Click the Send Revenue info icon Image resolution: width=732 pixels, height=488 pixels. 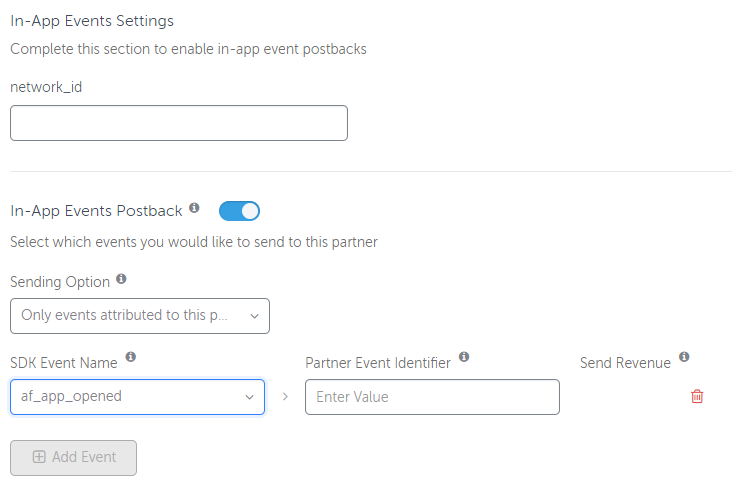click(684, 357)
